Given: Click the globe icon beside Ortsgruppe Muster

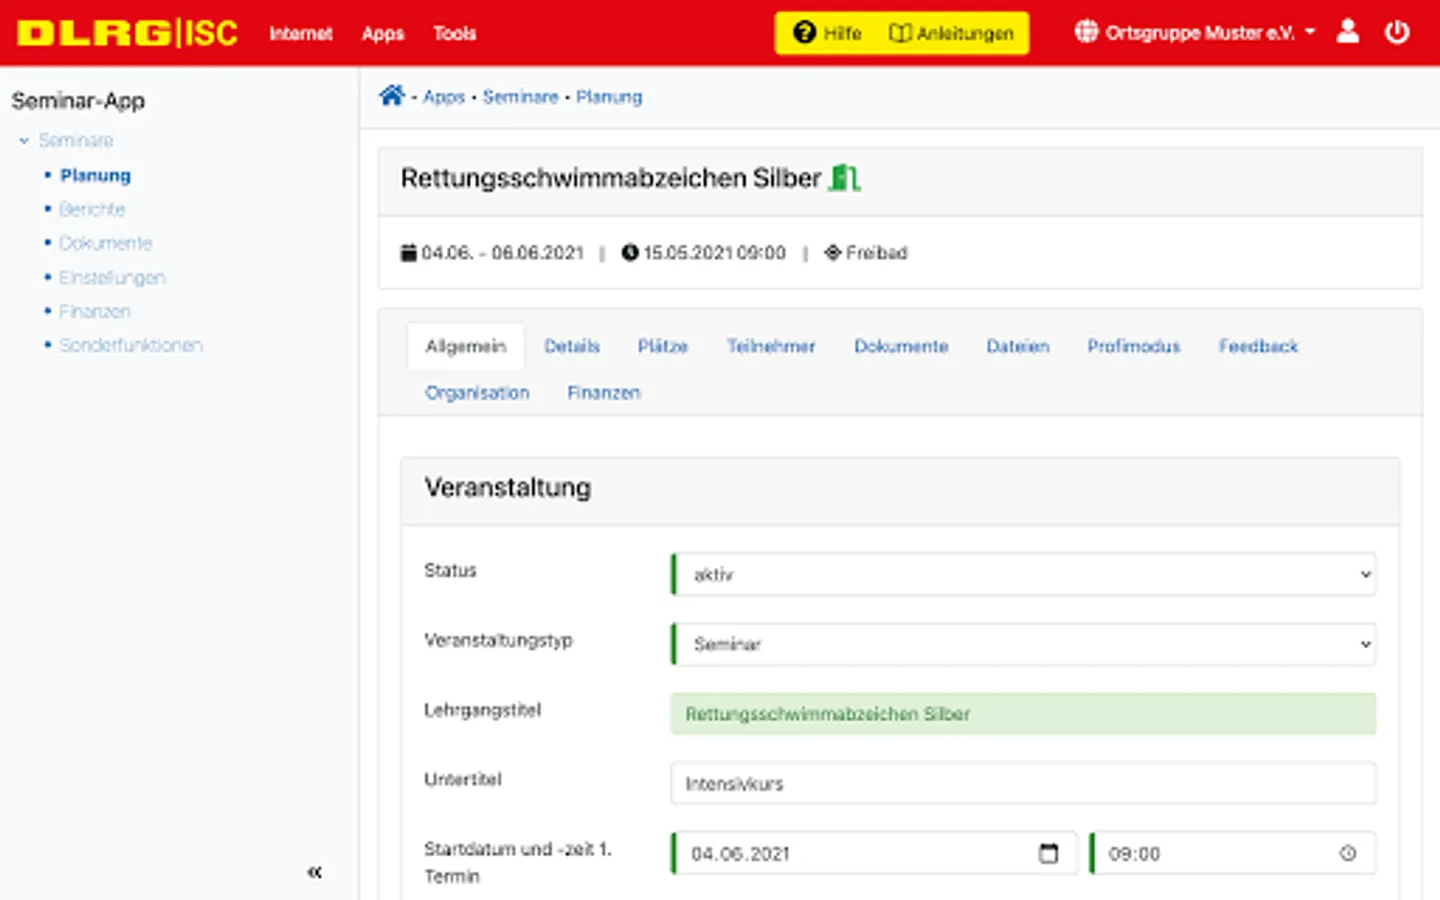Looking at the screenshot, I should (1086, 32).
